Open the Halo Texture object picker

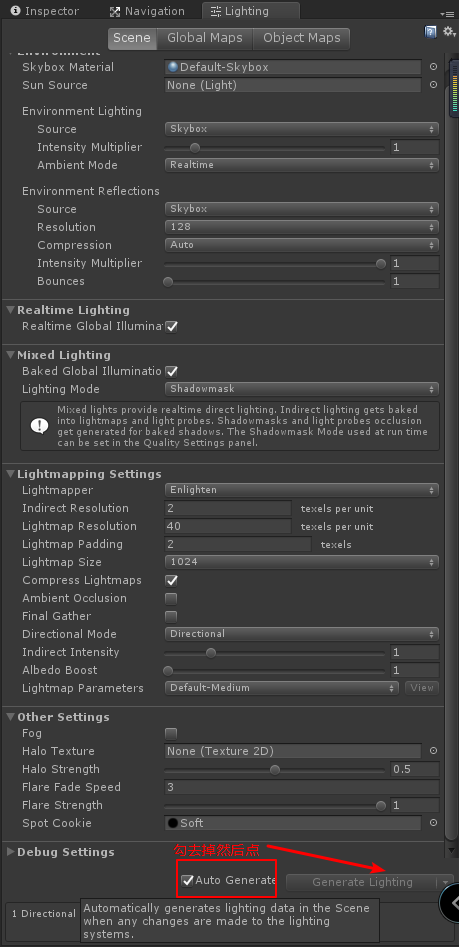433,751
